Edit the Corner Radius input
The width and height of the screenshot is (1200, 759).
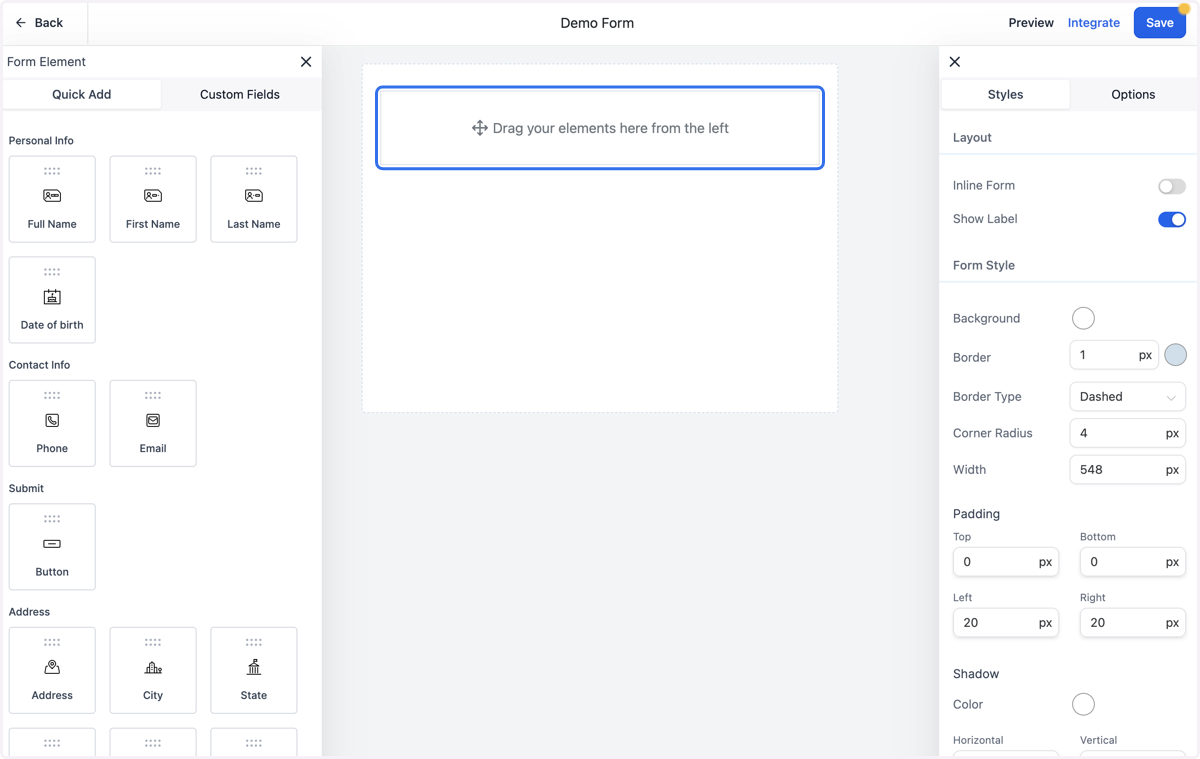1127,433
